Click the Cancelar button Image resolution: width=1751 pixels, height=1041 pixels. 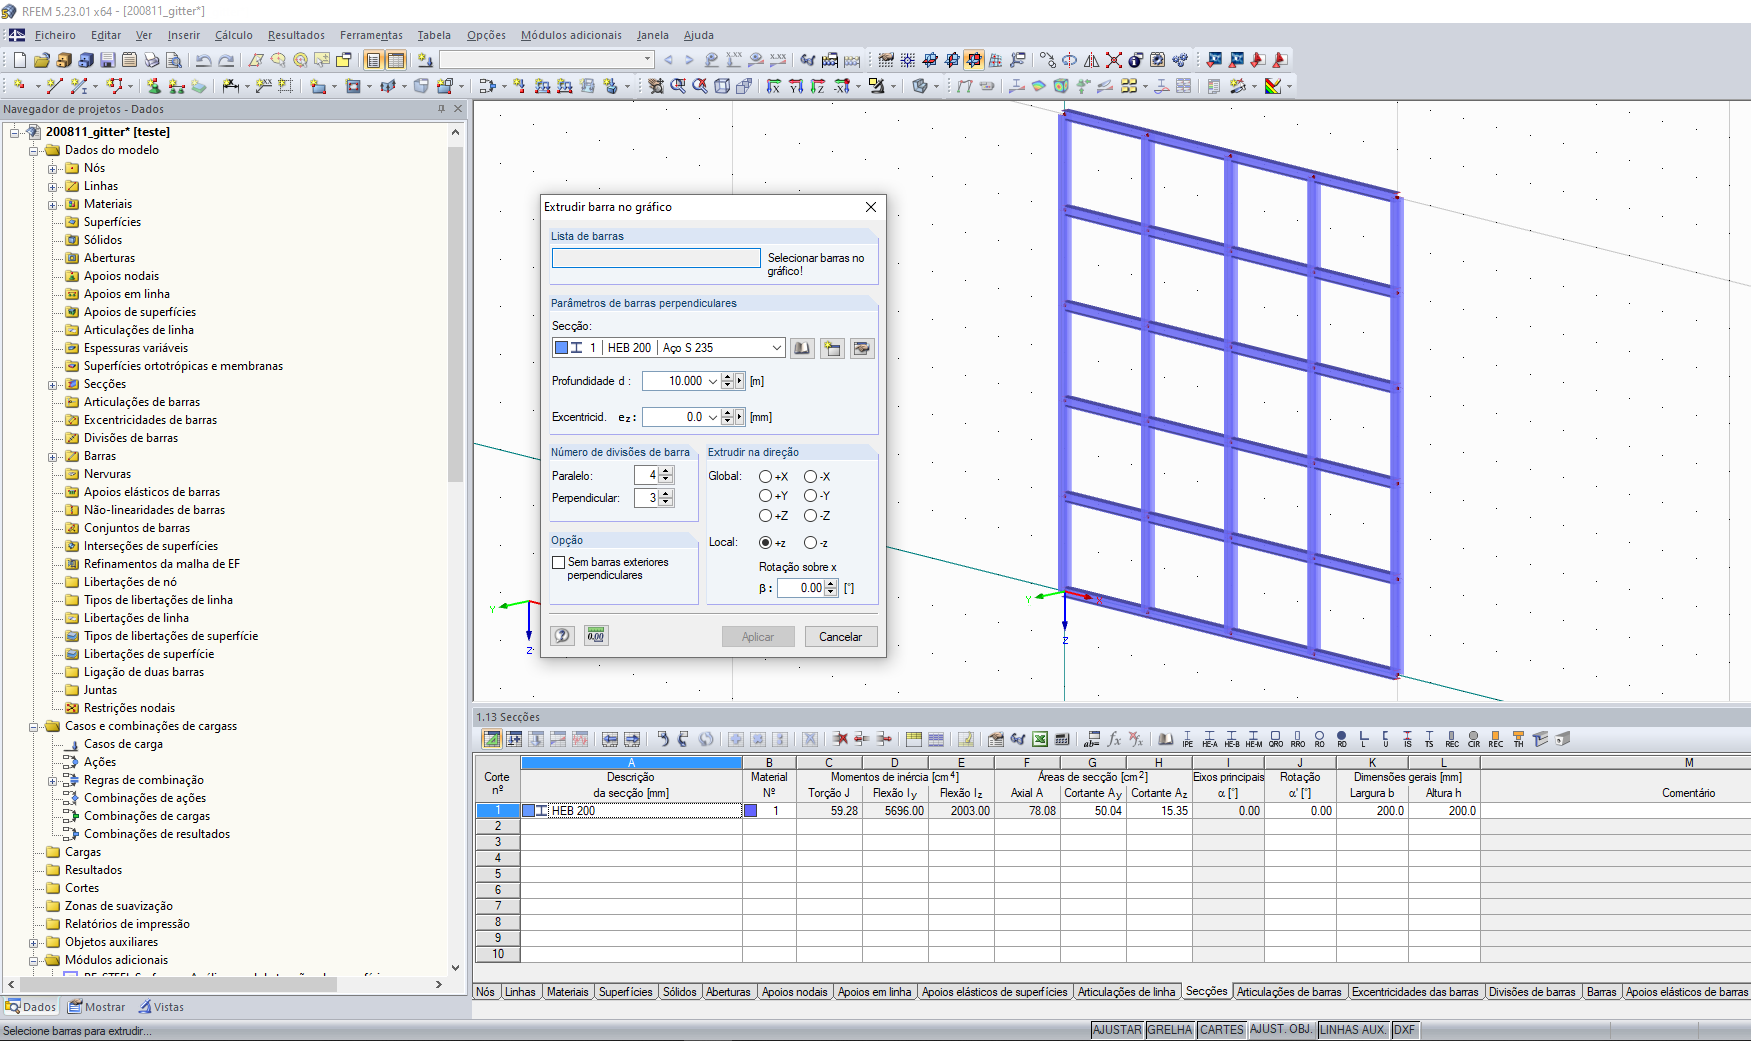click(x=841, y=637)
